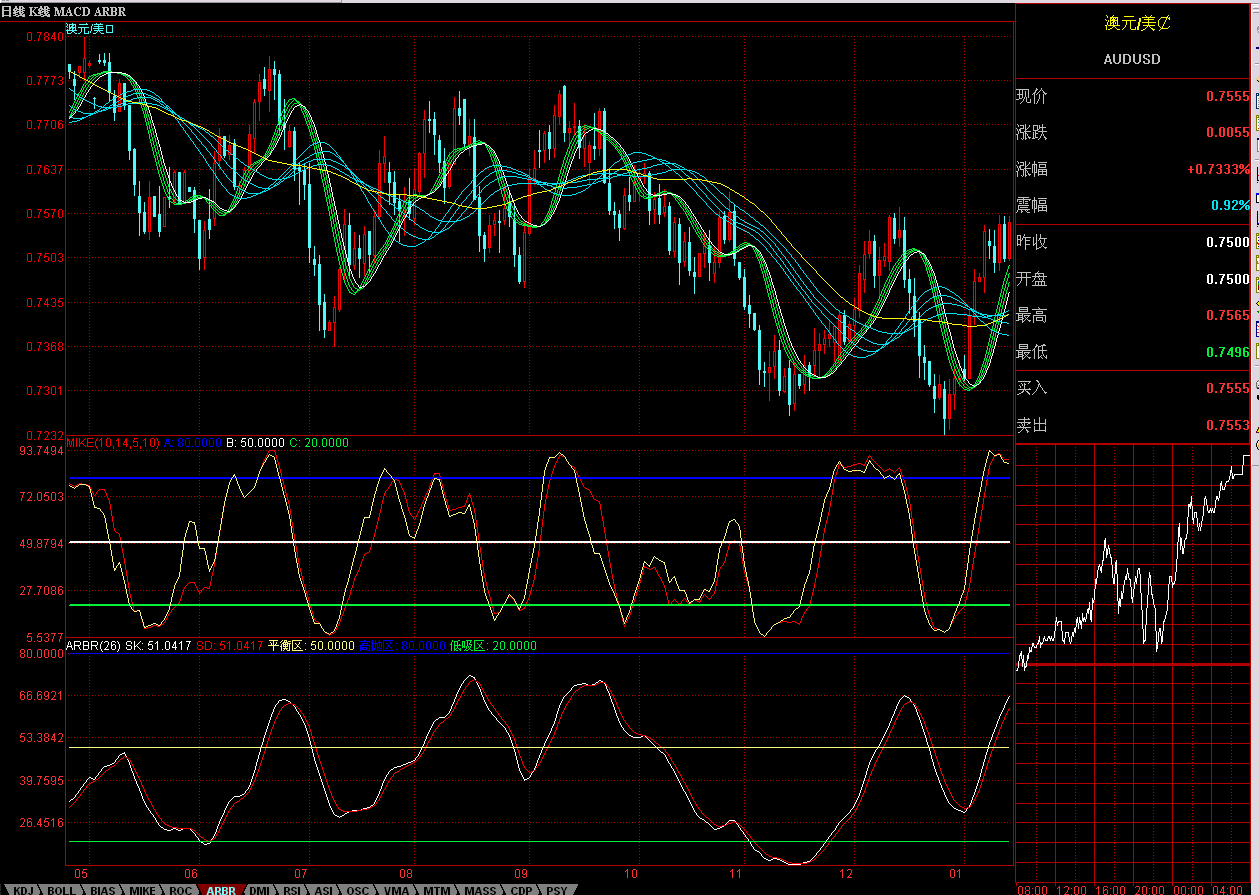Open the RSI indicator tab
The image size is (1259, 895).
point(292,888)
